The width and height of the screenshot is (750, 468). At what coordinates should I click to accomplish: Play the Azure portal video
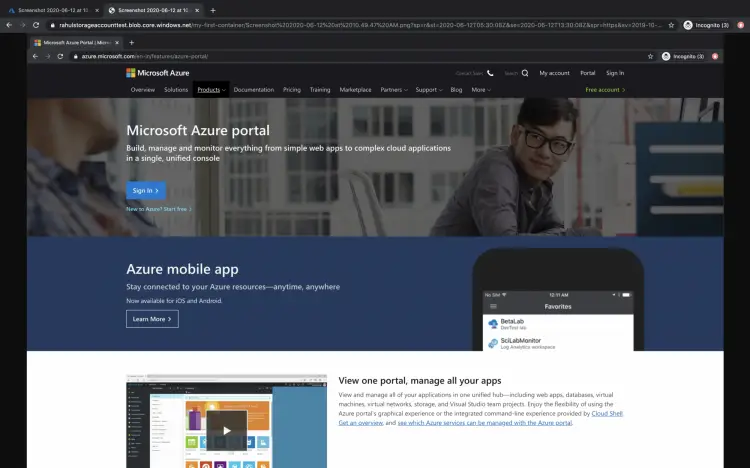click(227, 430)
